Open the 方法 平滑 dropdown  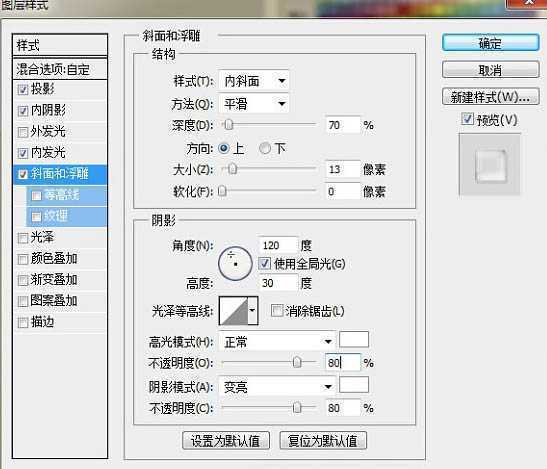pos(254,104)
